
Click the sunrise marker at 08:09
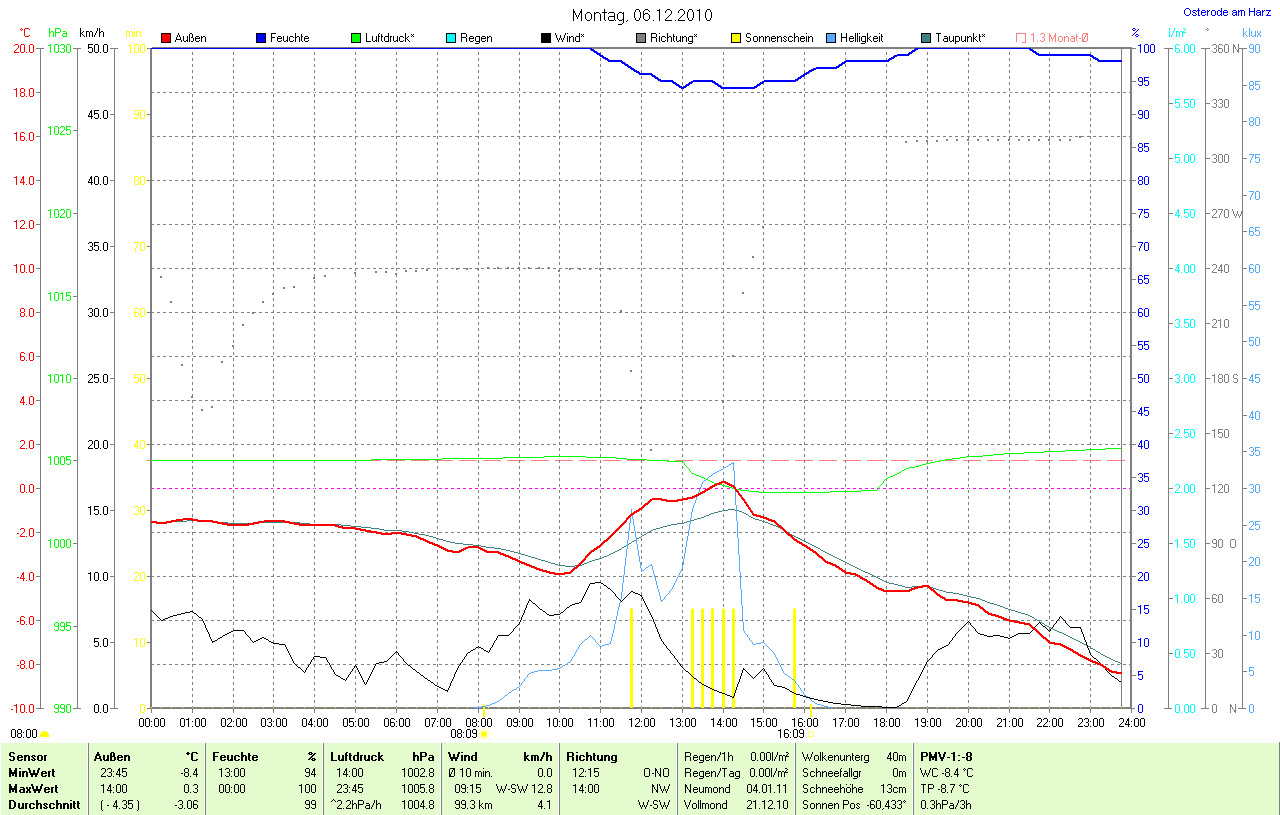[484, 733]
